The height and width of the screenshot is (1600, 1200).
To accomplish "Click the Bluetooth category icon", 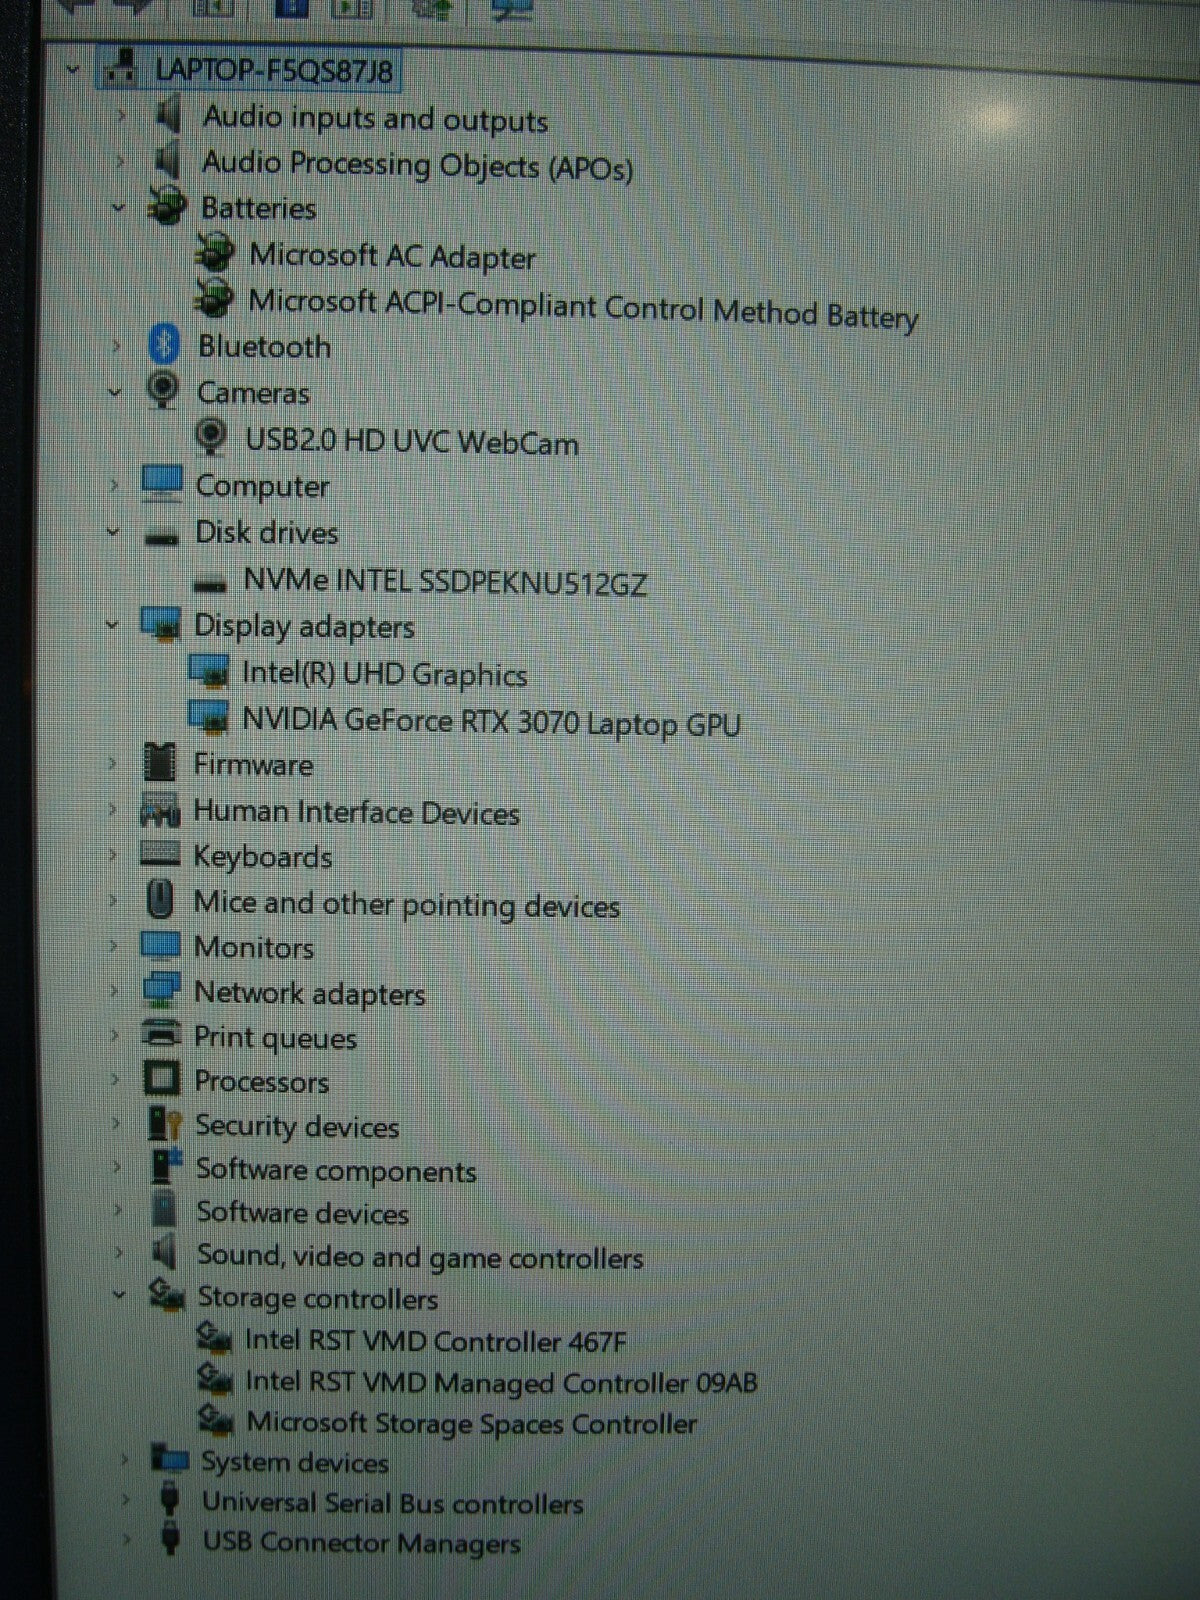I will 163,346.
